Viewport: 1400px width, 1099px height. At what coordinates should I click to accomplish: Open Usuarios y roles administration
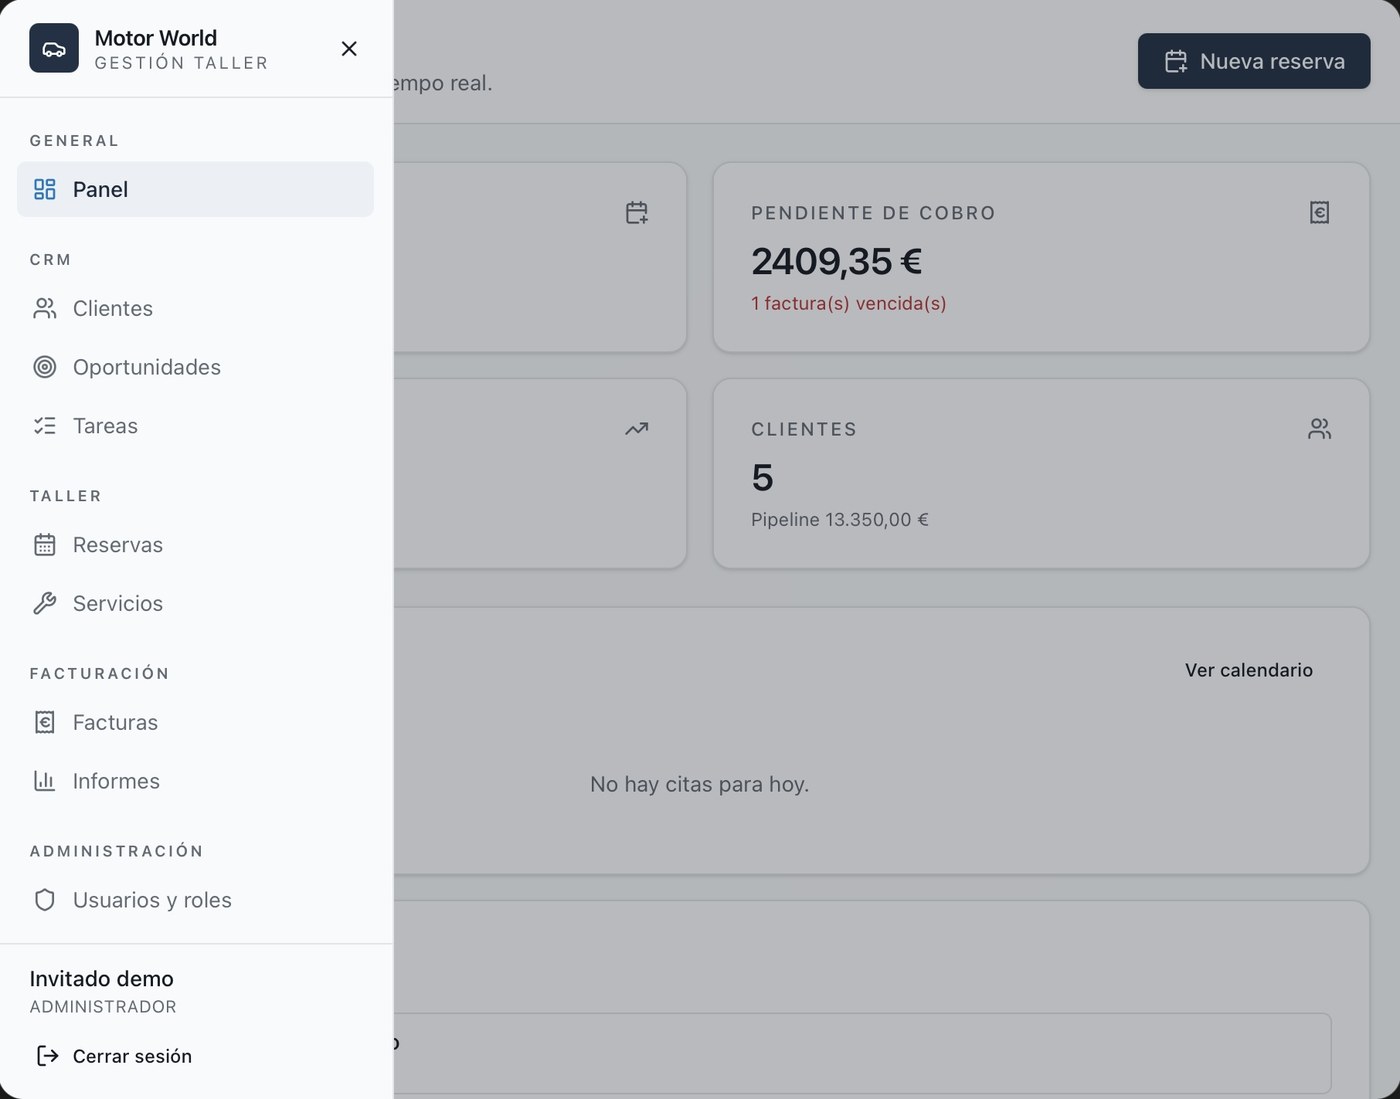click(x=195, y=900)
